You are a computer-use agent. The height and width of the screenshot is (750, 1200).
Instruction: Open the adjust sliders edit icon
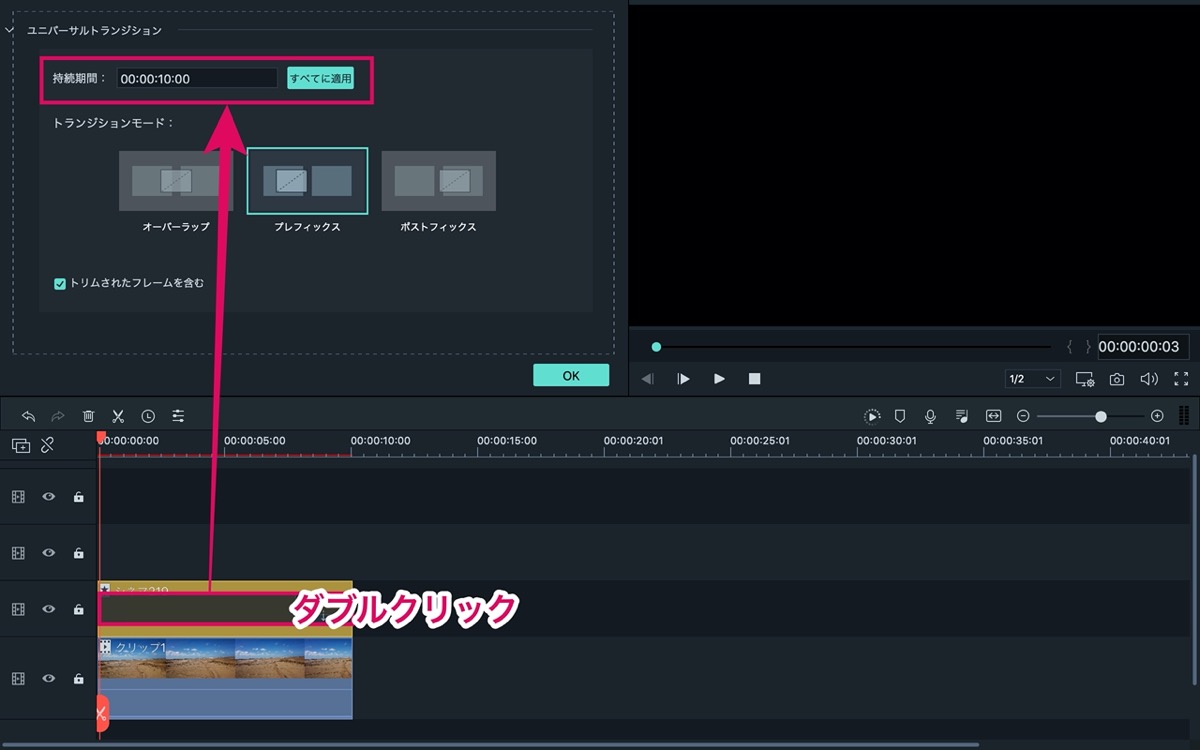pyautogui.click(x=178, y=416)
